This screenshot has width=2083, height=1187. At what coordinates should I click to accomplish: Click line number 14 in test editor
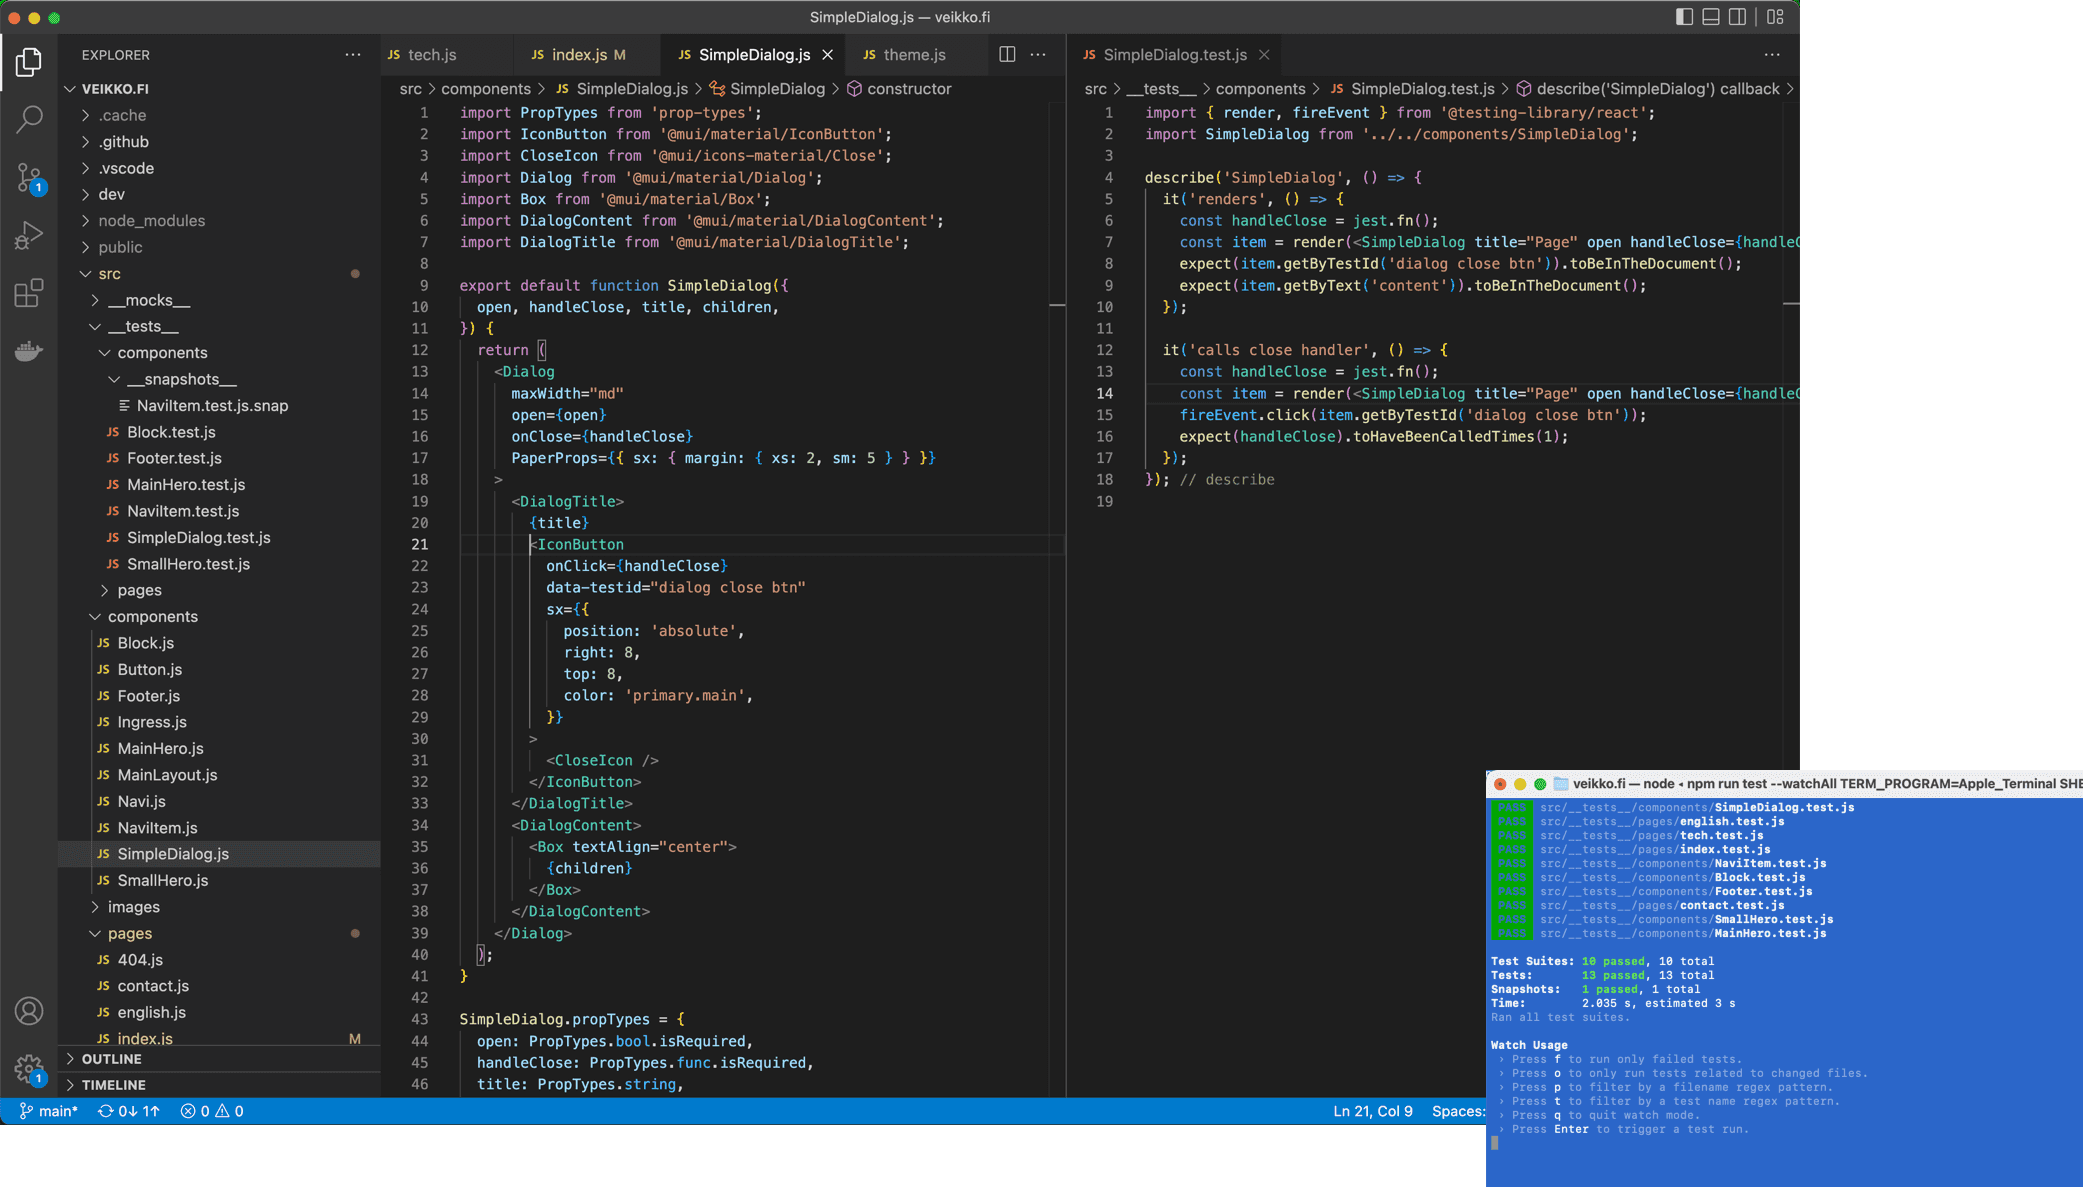[1105, 394]
